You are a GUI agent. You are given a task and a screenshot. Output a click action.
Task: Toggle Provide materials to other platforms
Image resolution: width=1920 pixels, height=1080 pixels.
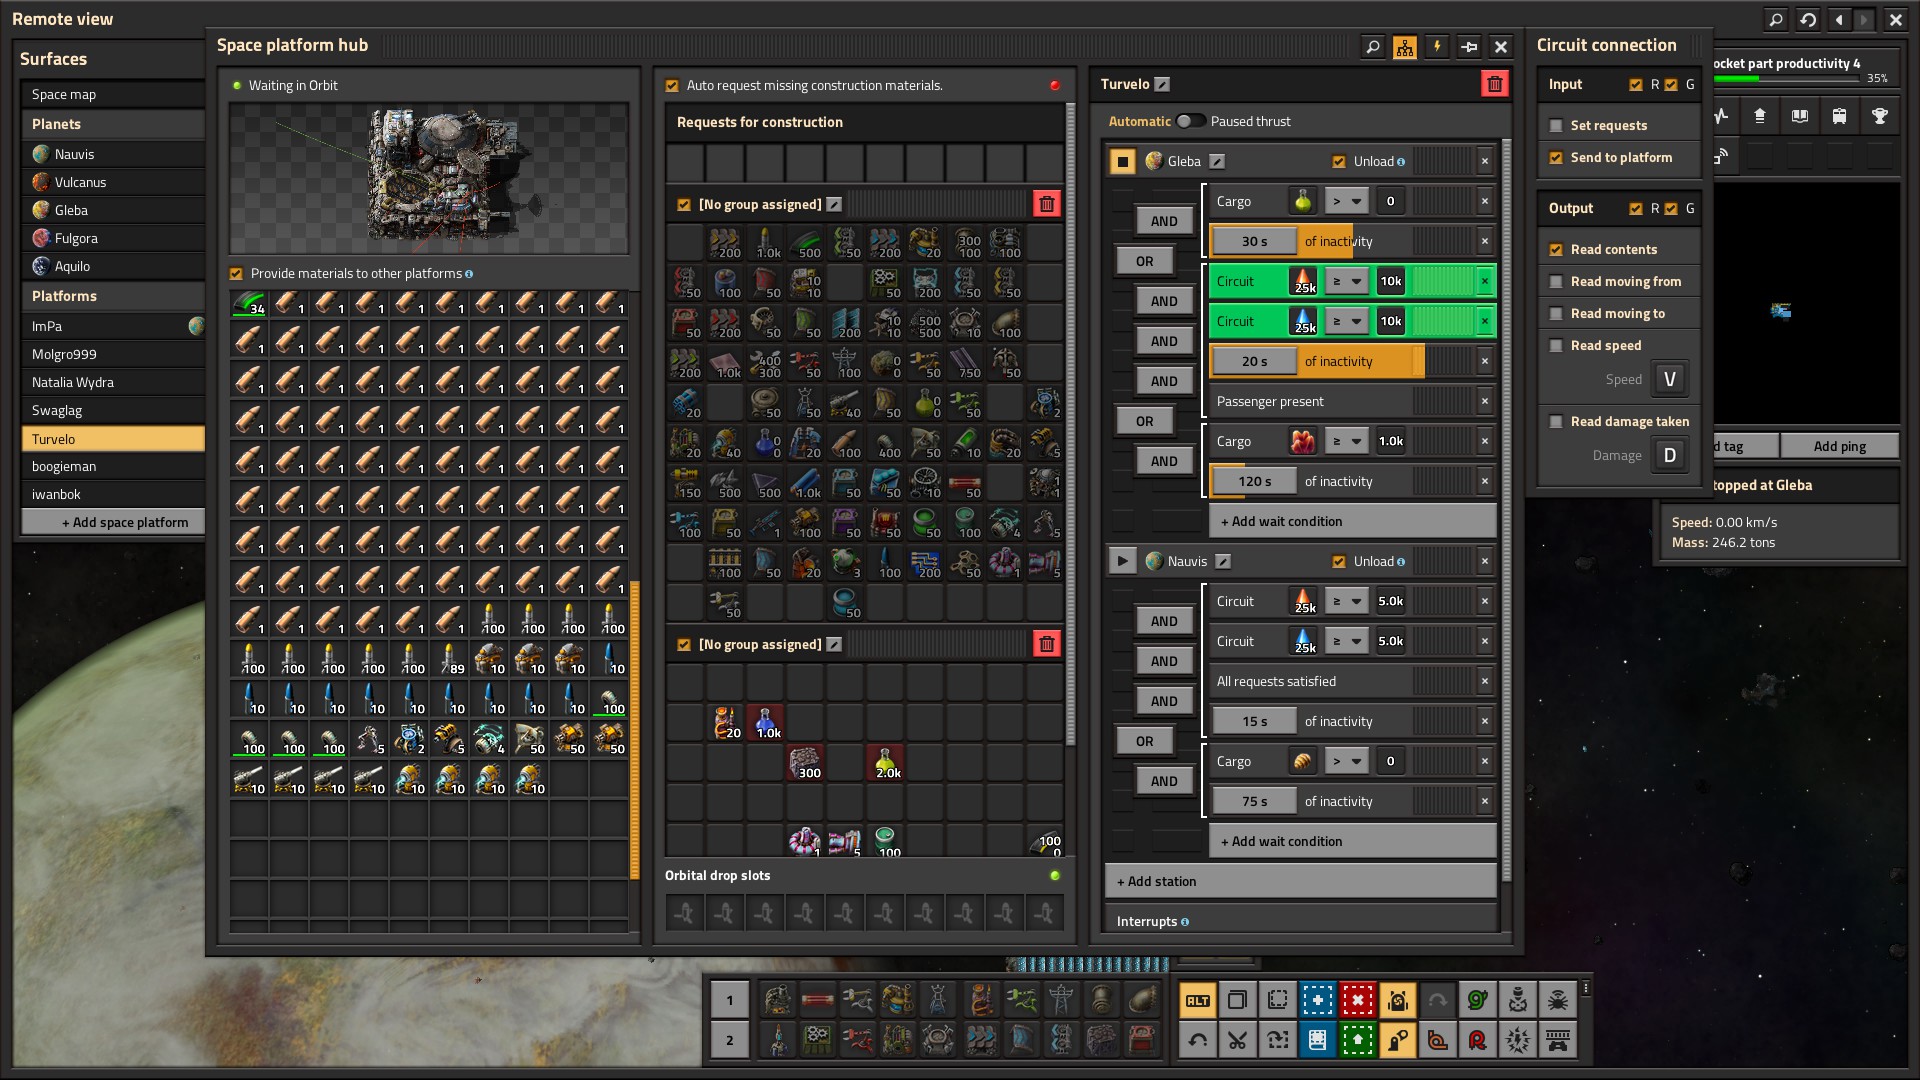pos(236,274)
